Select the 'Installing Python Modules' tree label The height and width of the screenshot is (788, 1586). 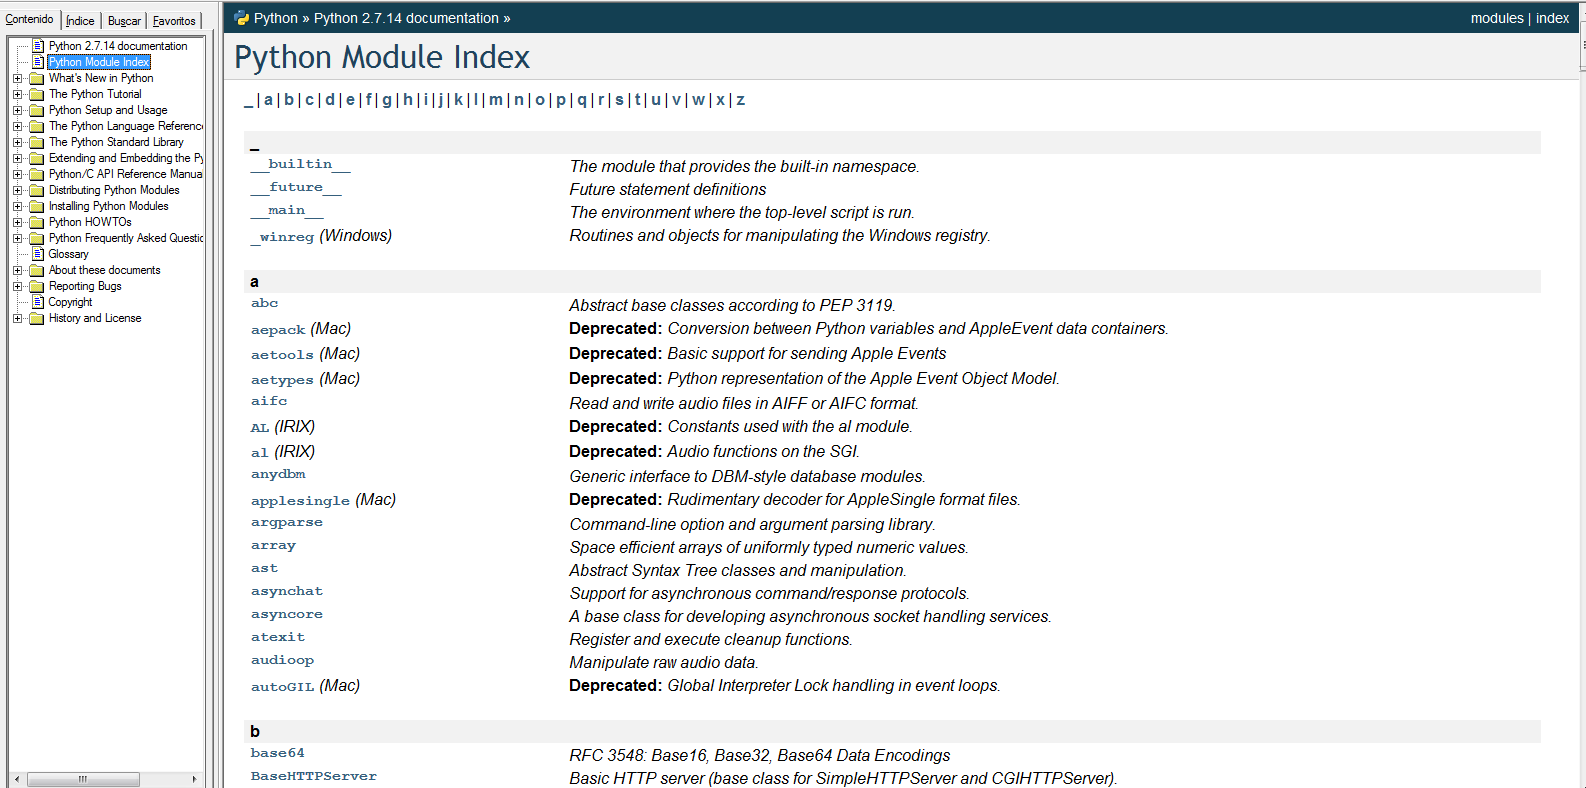coord(108,206)
